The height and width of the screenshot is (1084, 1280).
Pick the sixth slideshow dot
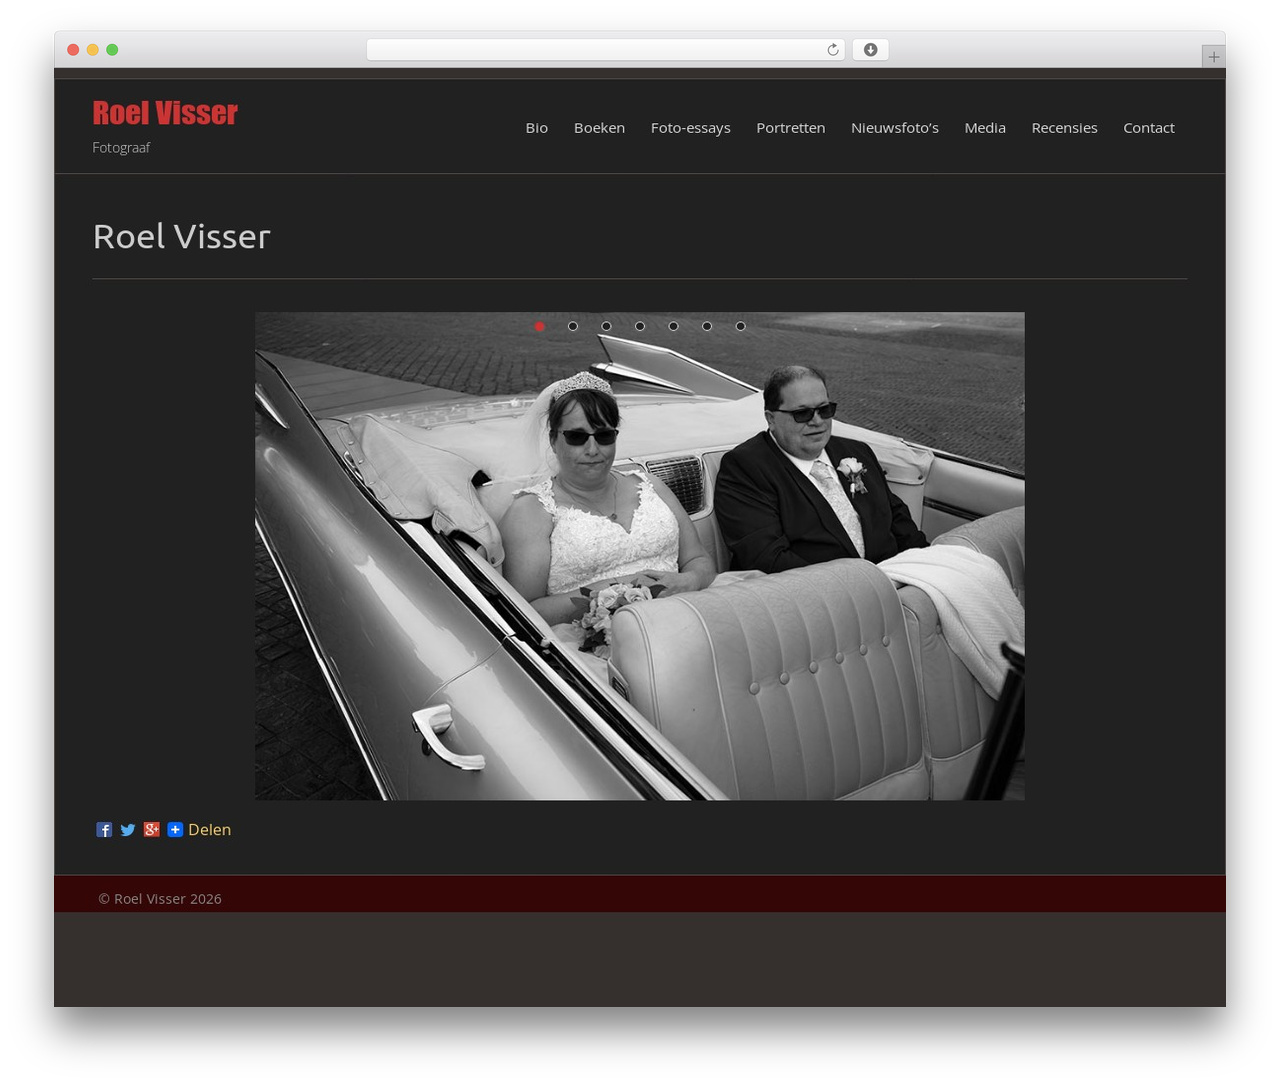click(707, 326)
